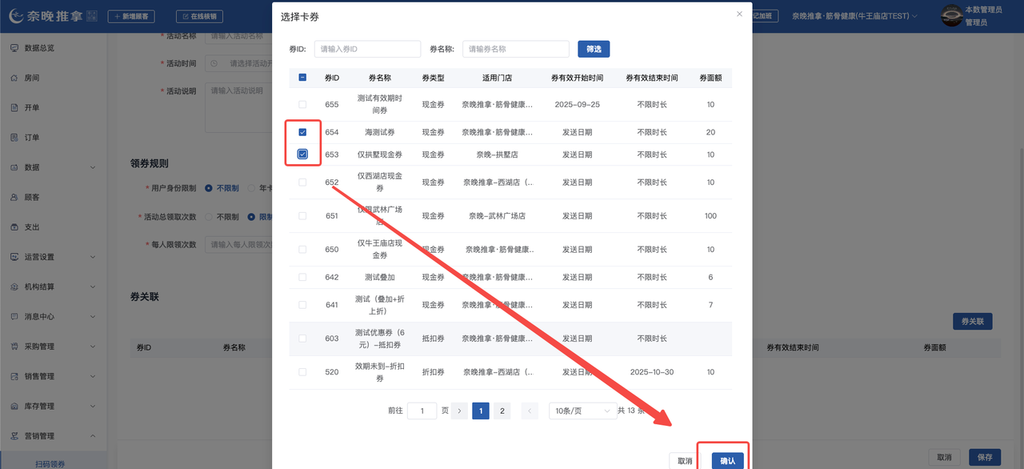Click the 运营设置 icon in sidebar

pyautogui.click(x=14, y=257)
